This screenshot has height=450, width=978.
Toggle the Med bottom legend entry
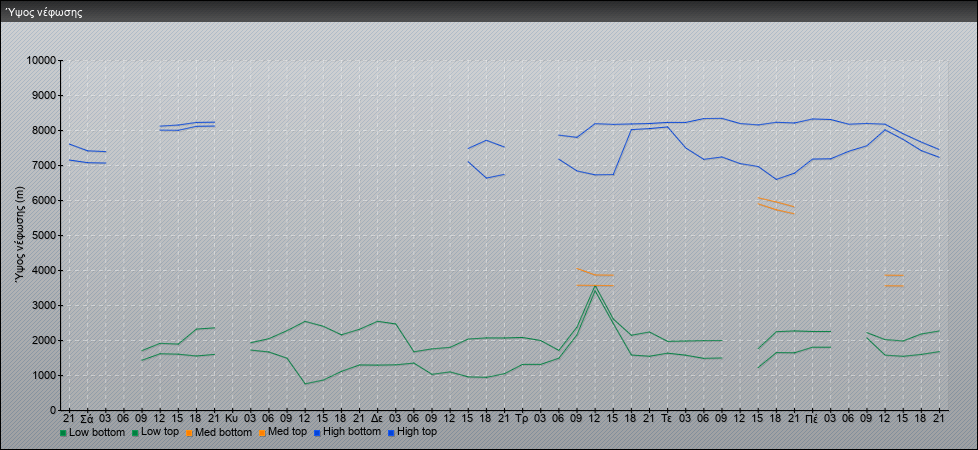[x=218, y=432]
